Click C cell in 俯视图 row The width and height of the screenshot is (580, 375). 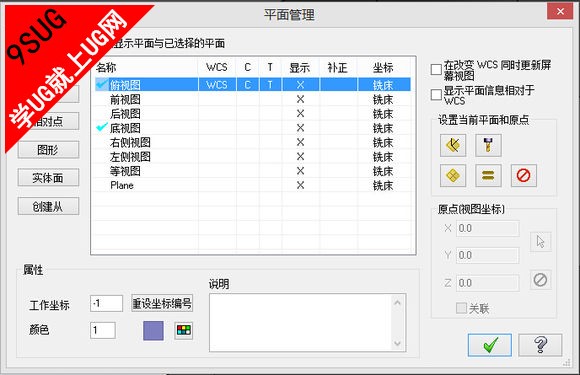248,85
